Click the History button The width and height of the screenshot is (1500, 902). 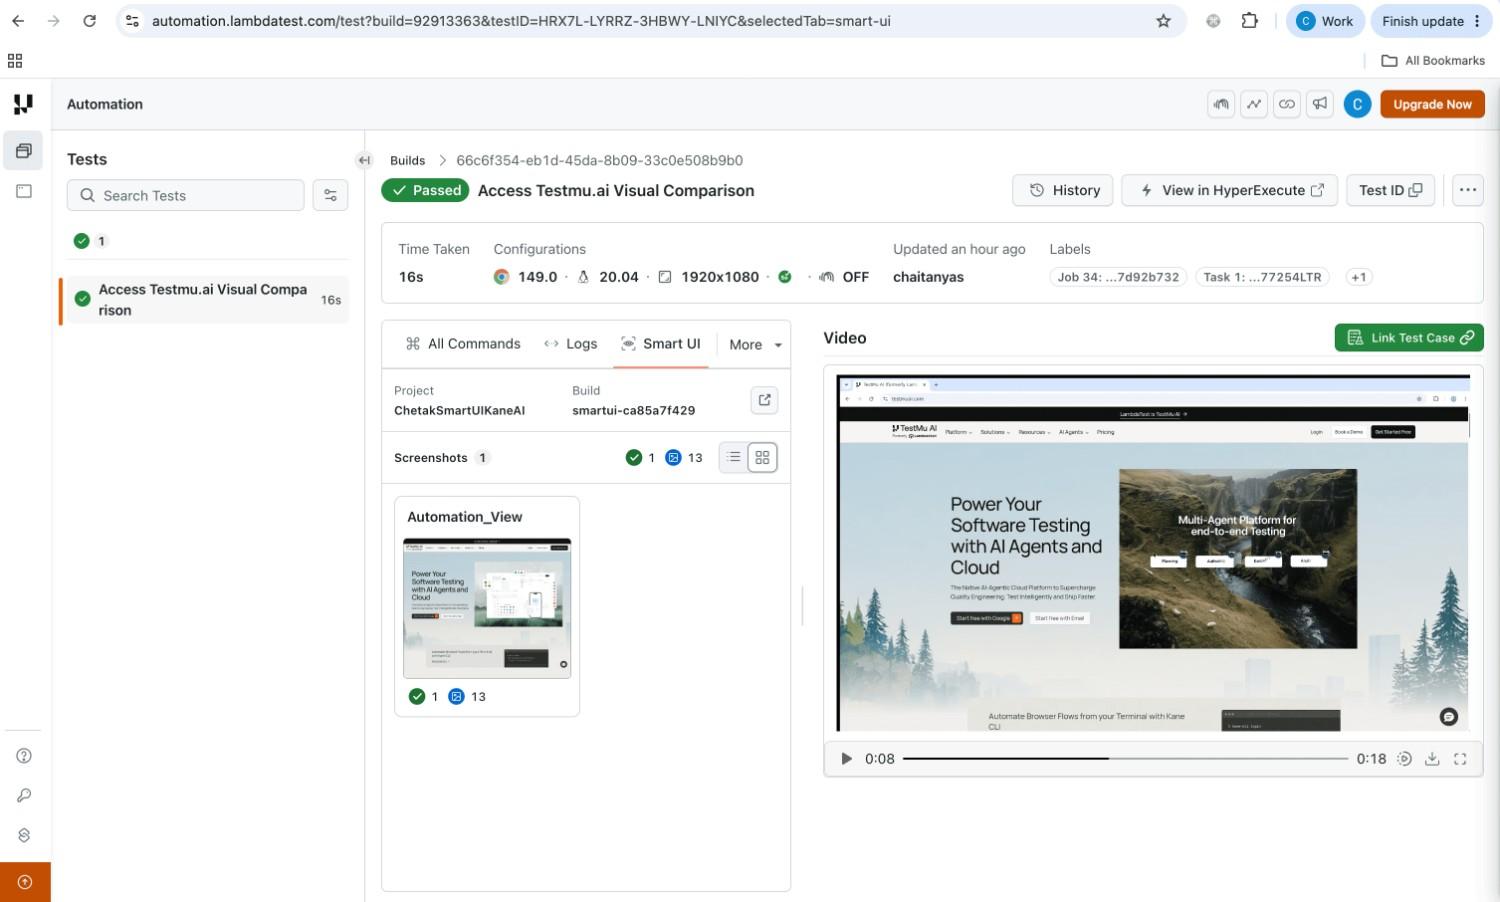click(1064, 190)
